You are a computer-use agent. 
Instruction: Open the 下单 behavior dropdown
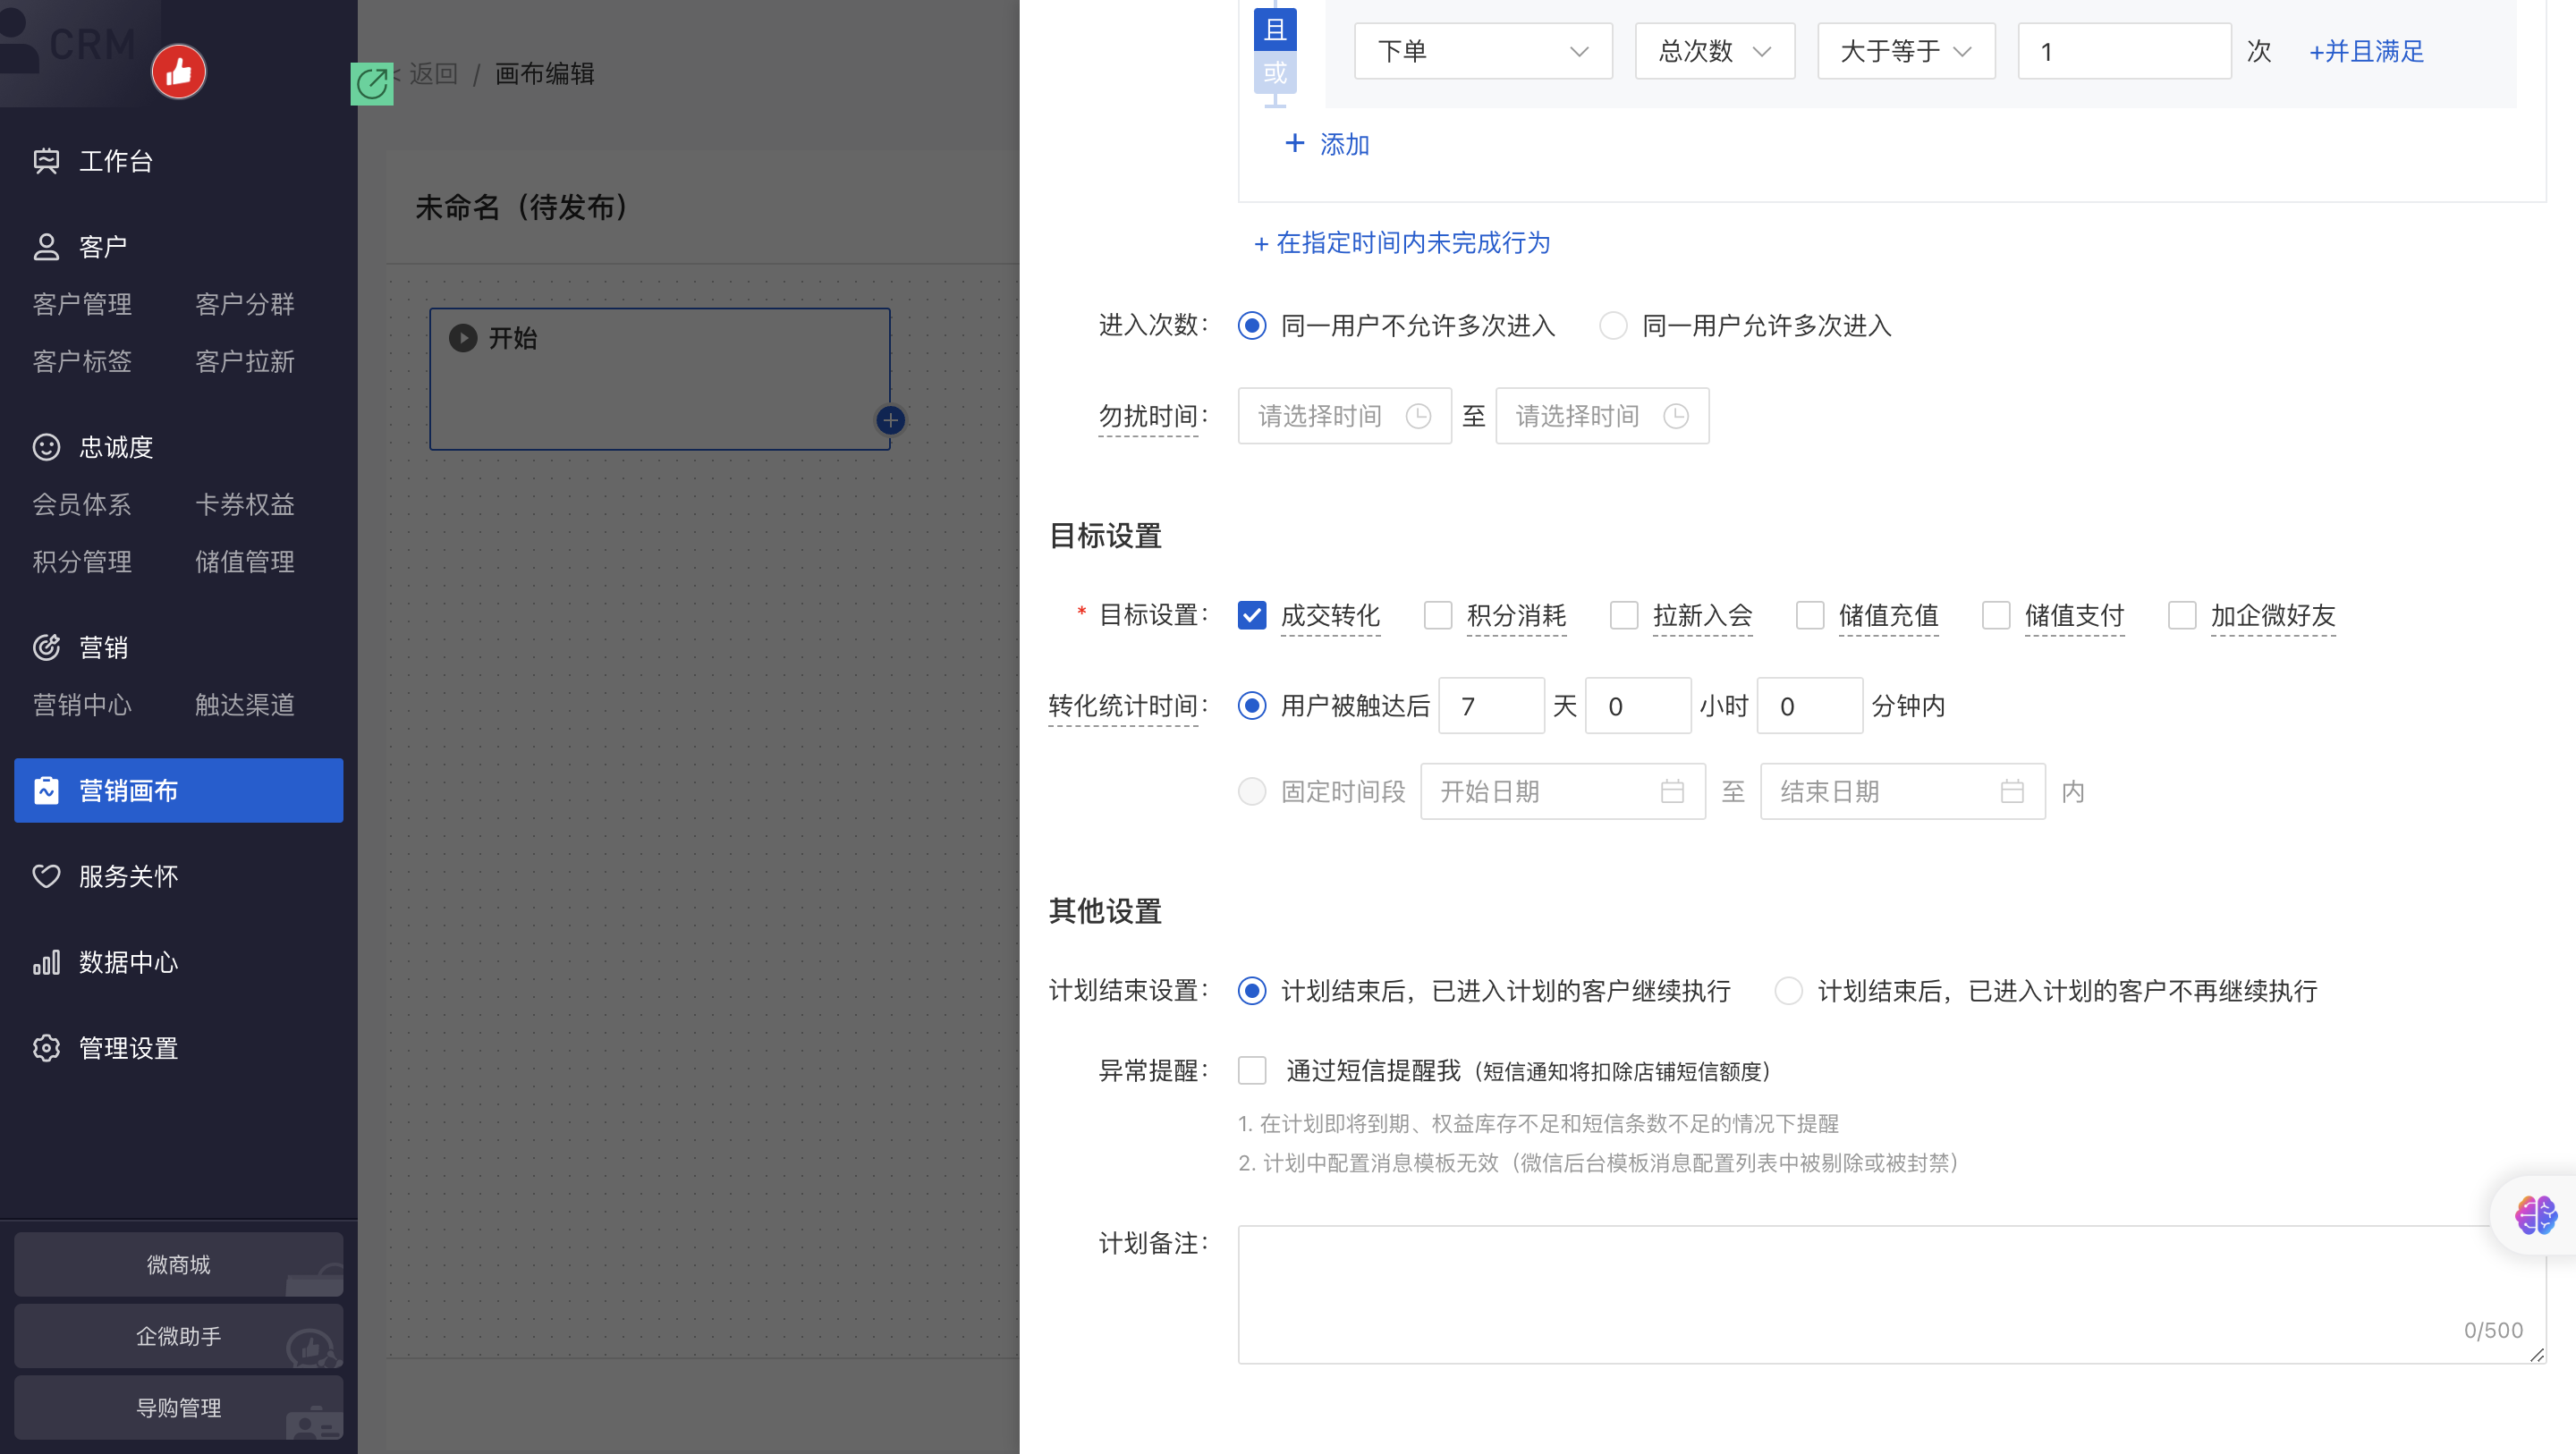[1482, 51]
